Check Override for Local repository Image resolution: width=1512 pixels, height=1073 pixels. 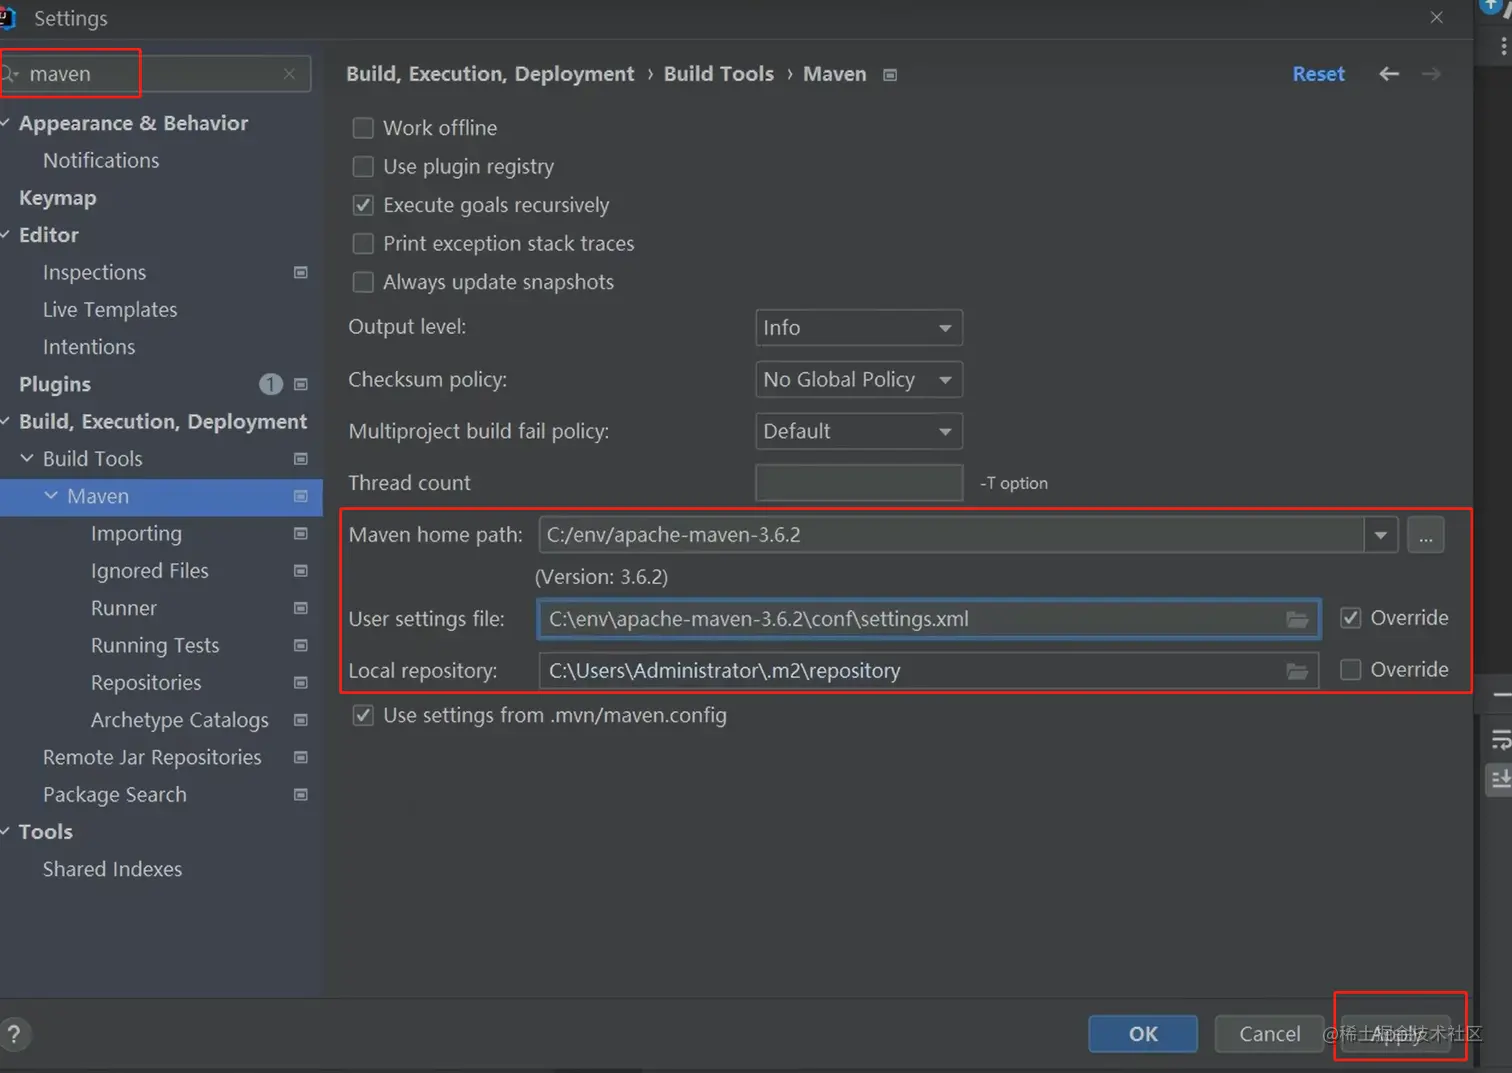click(x=1350, y=670)
